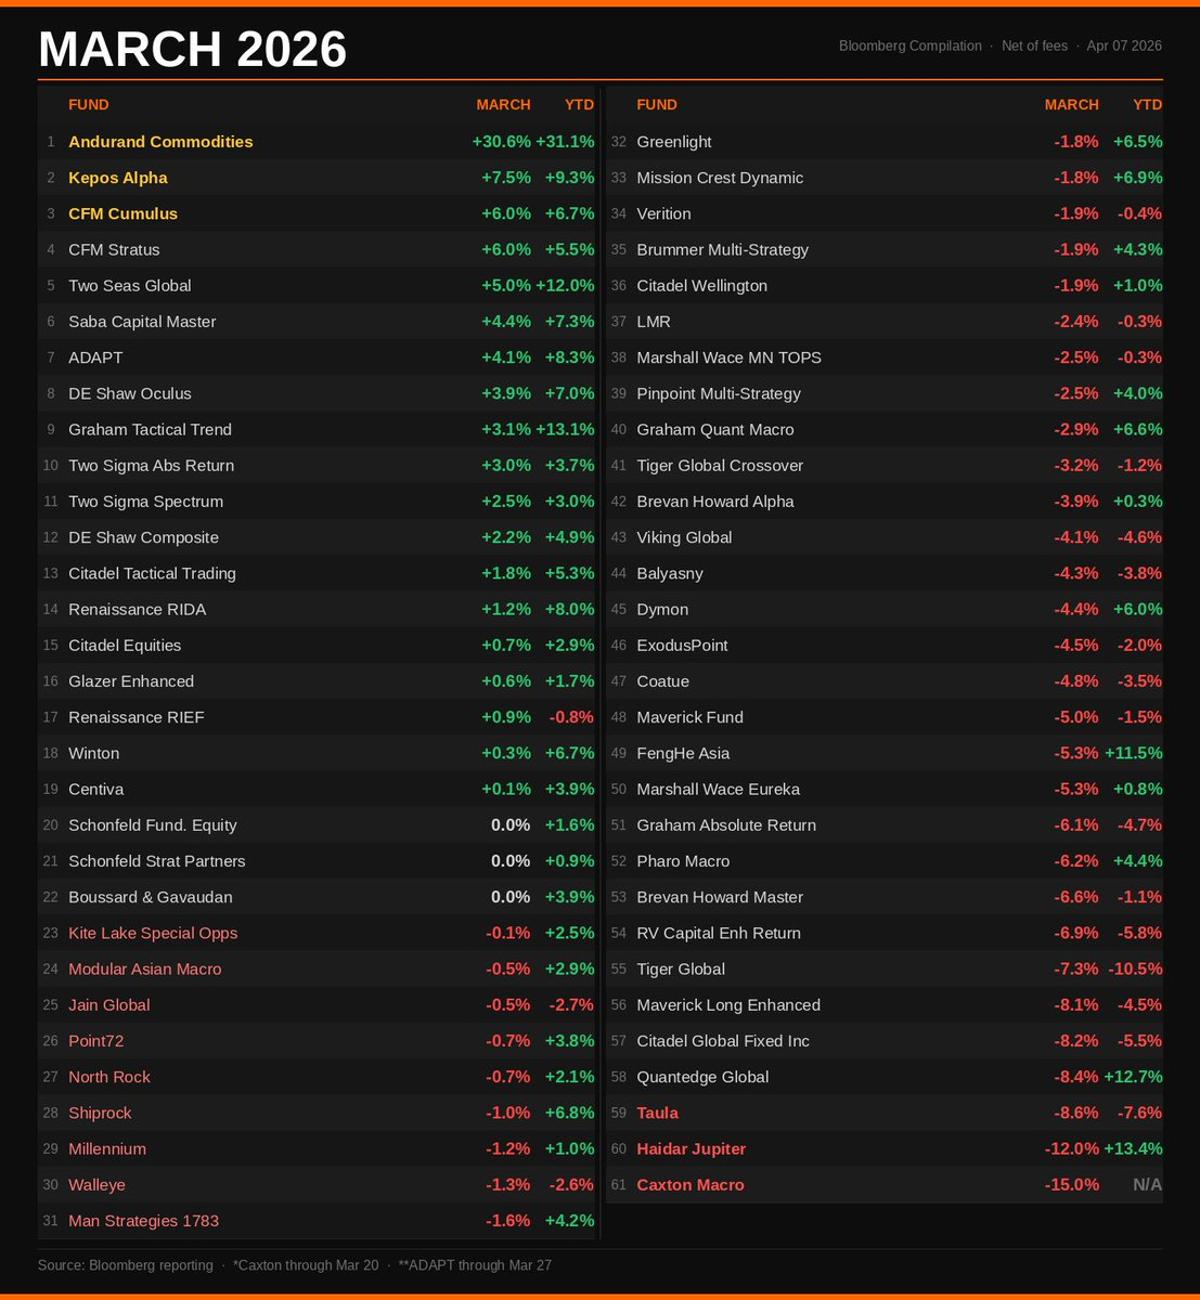The height and width of the screenshot is (1300, 1200).
Task: Click the Caxton through Mar 20 footnote
Action: pyautogui.click(x=305, y=1264)
